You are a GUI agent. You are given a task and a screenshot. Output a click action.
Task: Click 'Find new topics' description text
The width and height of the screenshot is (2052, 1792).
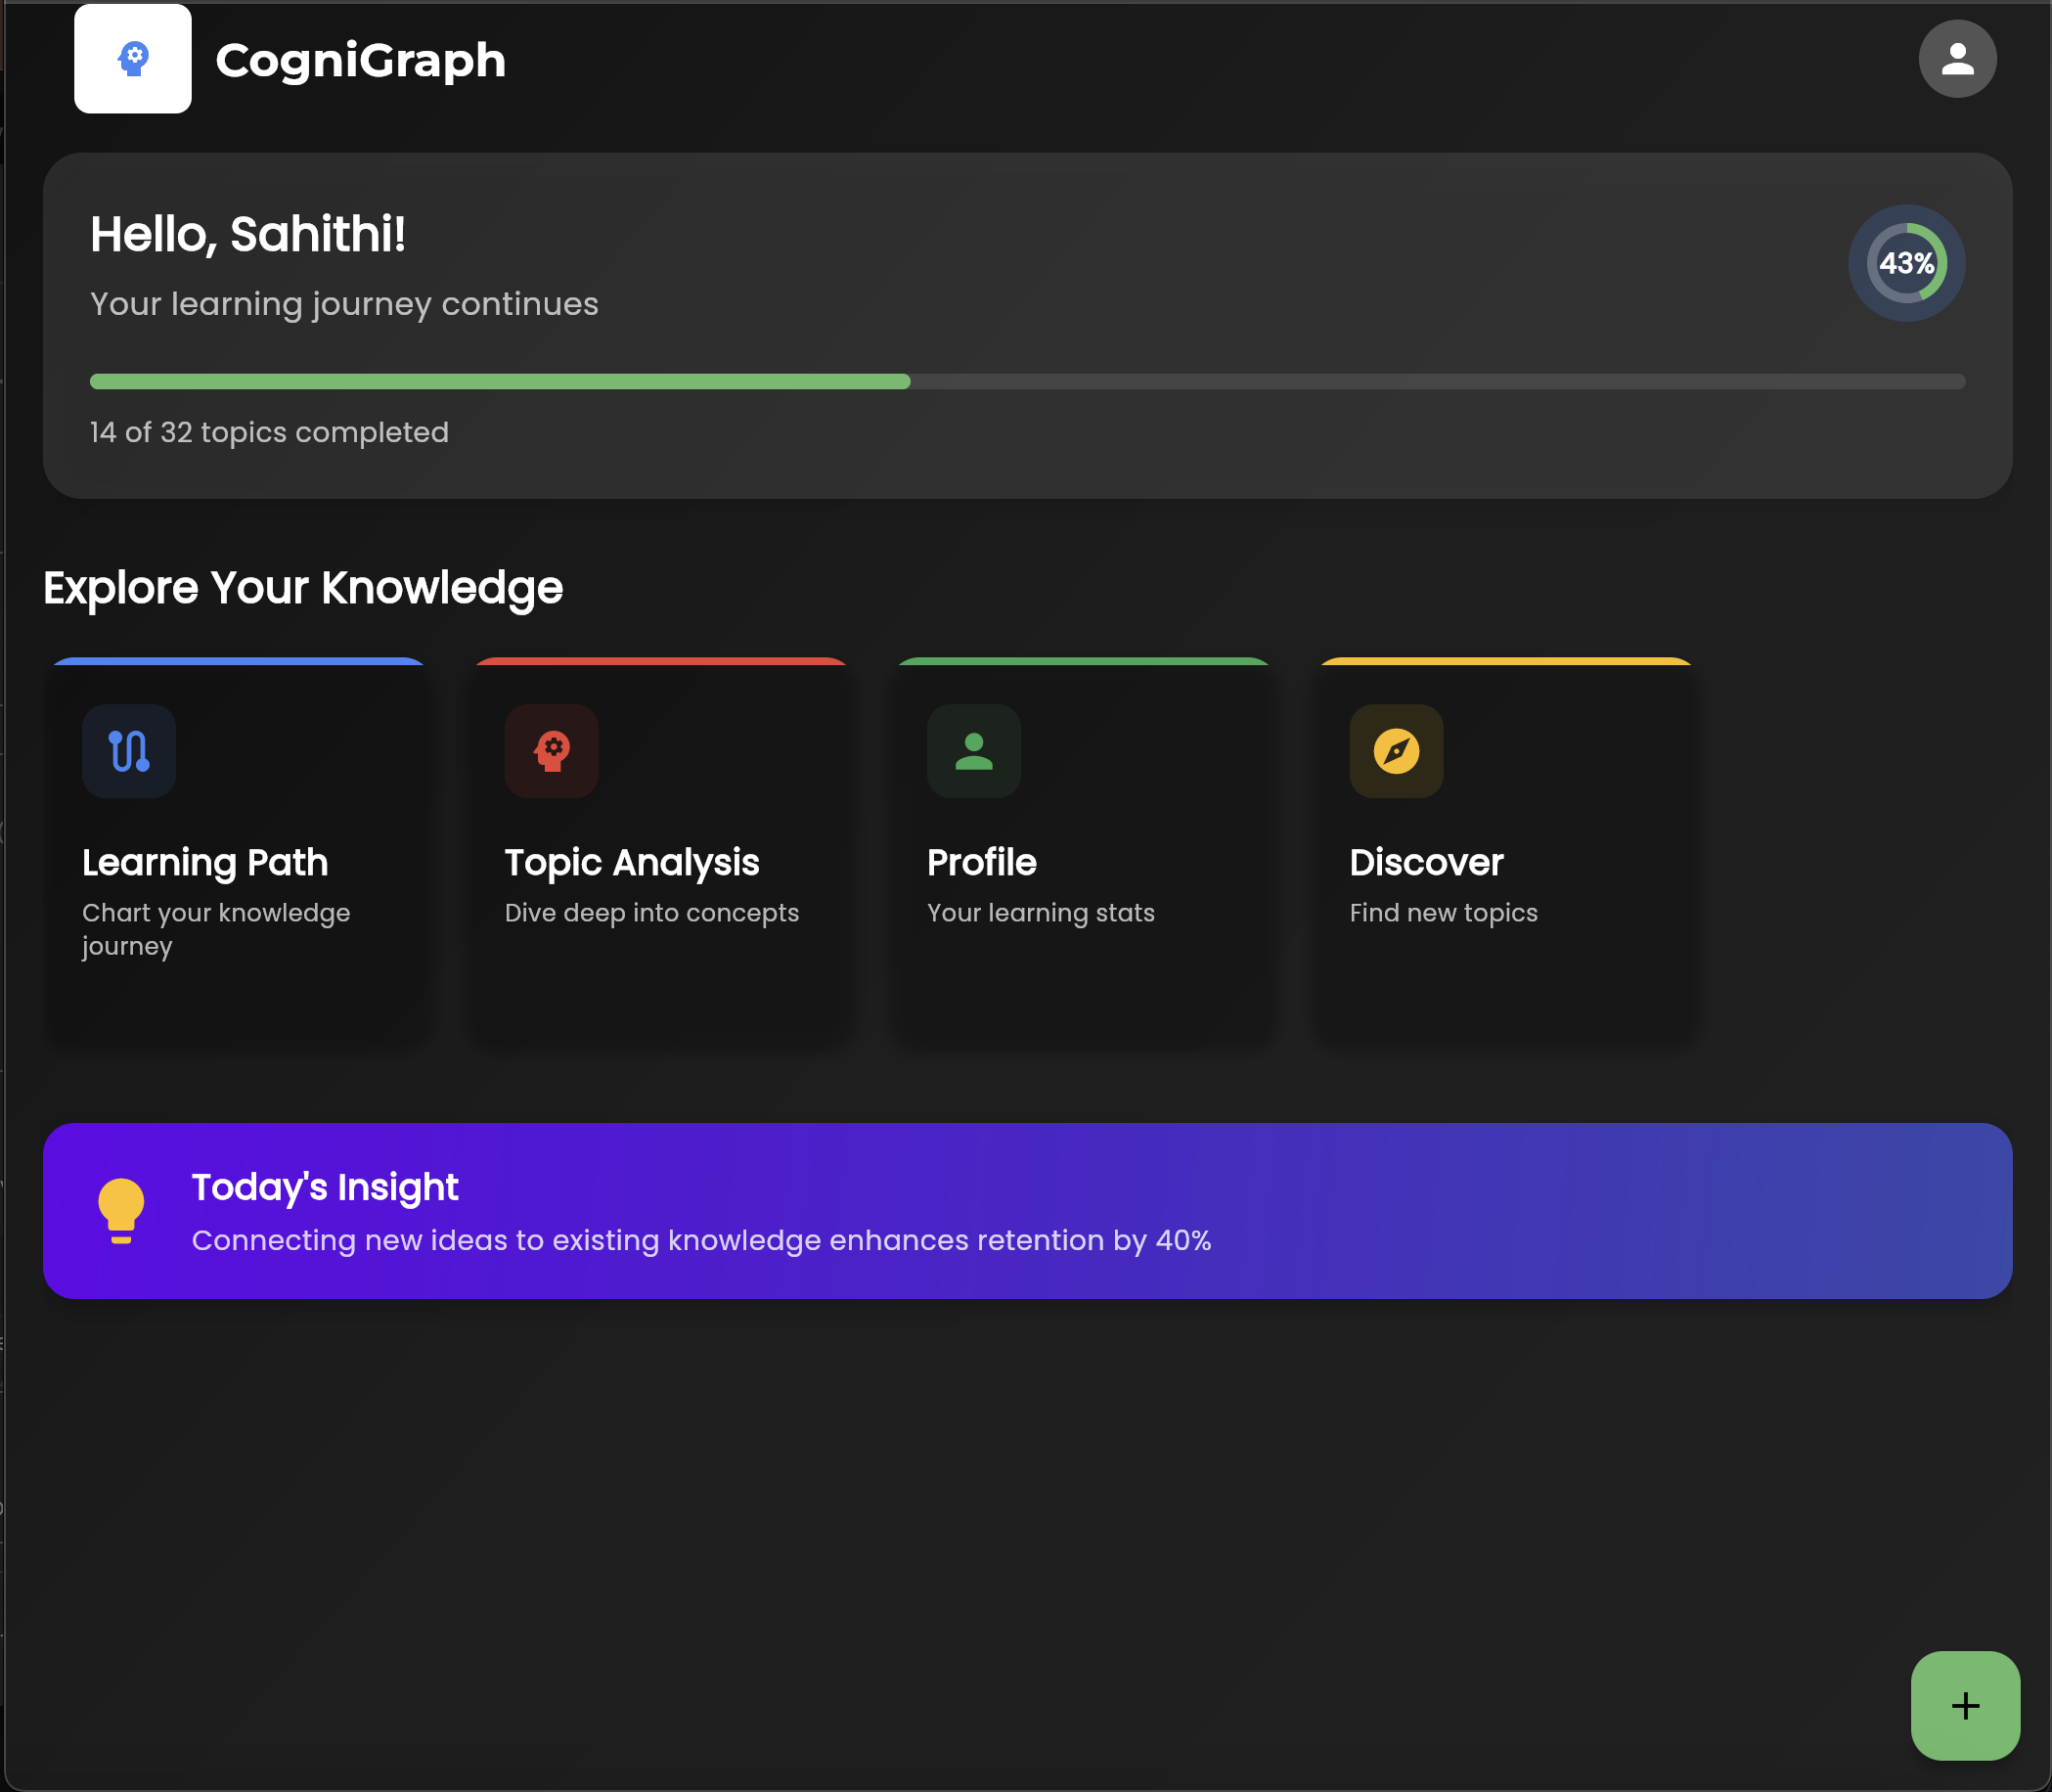(x=1442, y=913)
